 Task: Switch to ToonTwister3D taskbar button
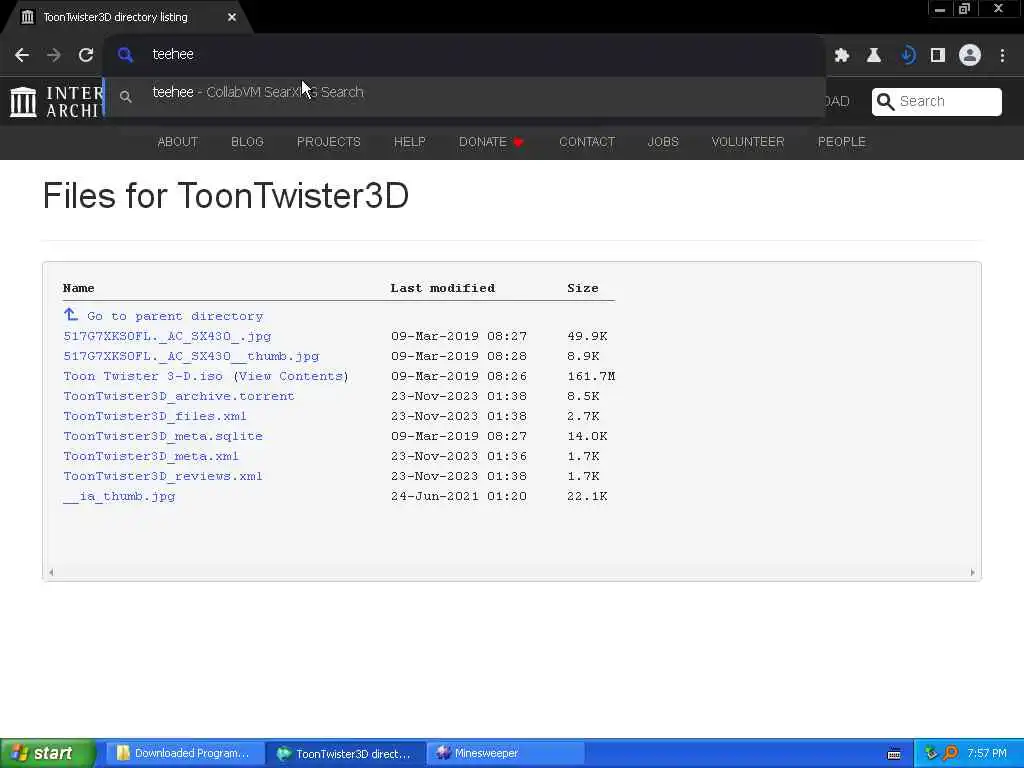[x=346, y=754]
